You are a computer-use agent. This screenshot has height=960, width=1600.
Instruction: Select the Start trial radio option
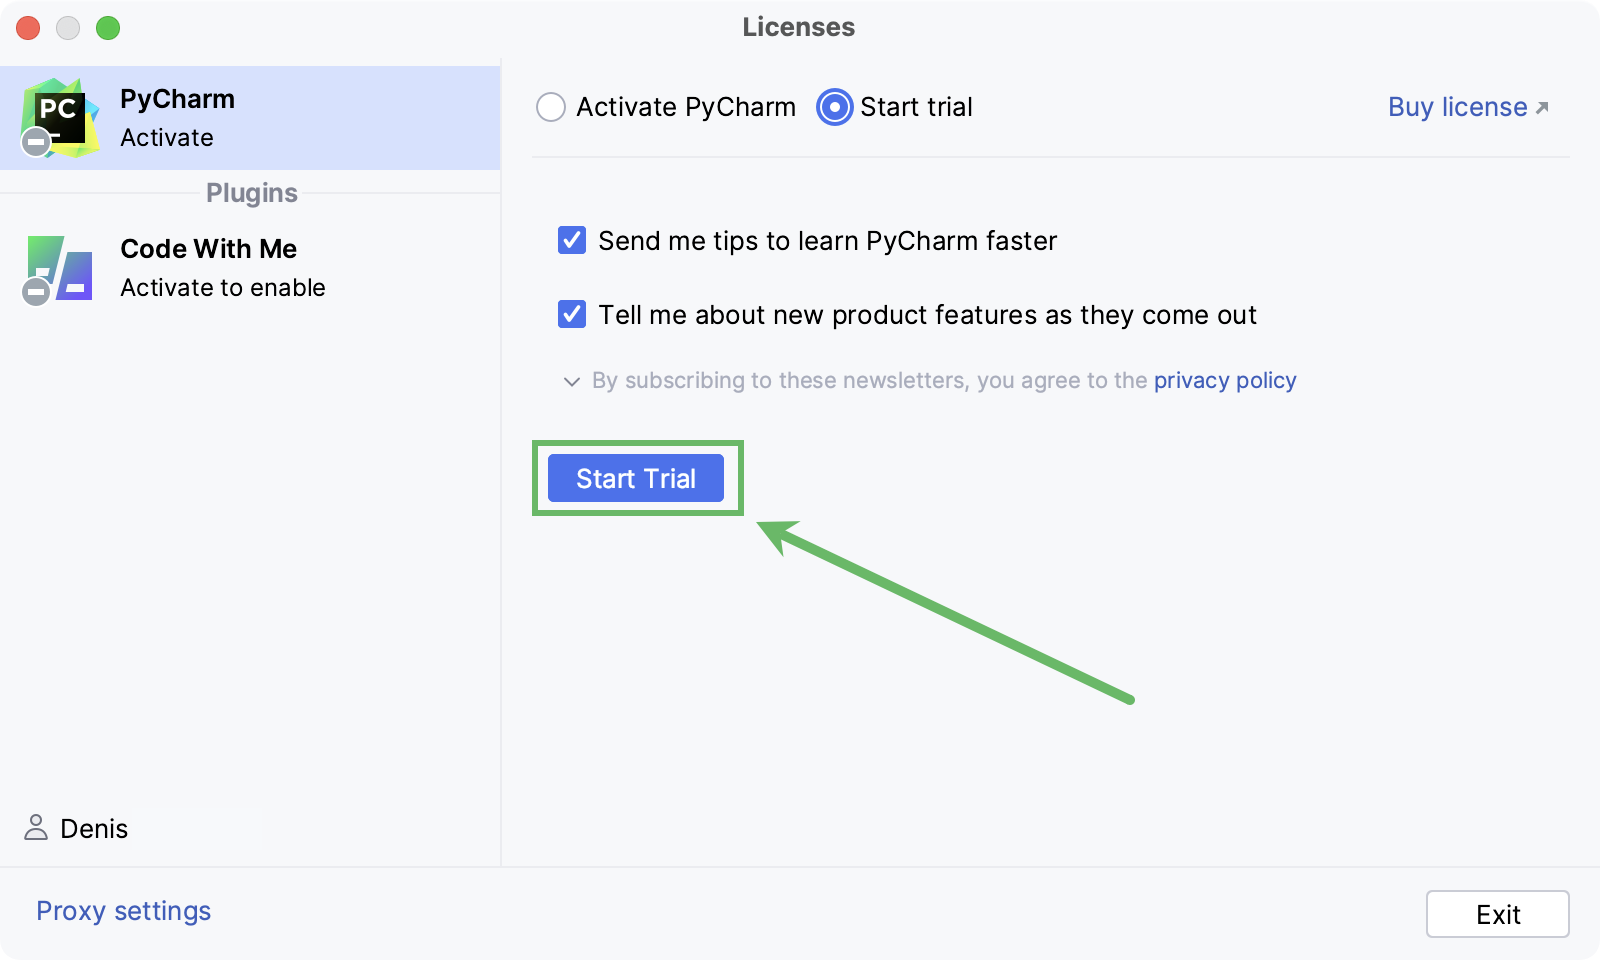[834, 107]
